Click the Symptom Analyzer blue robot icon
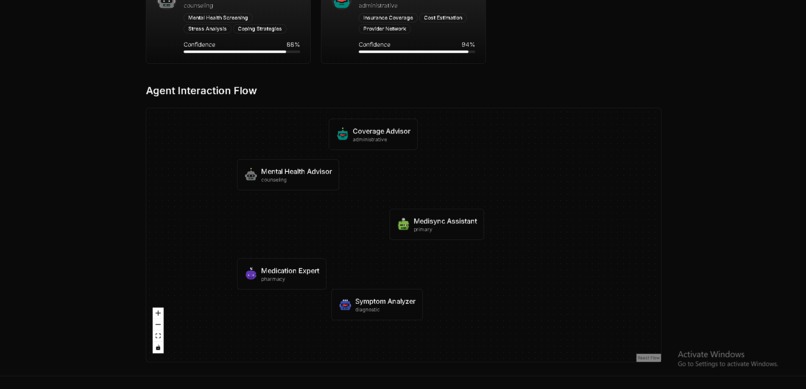 click(x=345, y=305)
